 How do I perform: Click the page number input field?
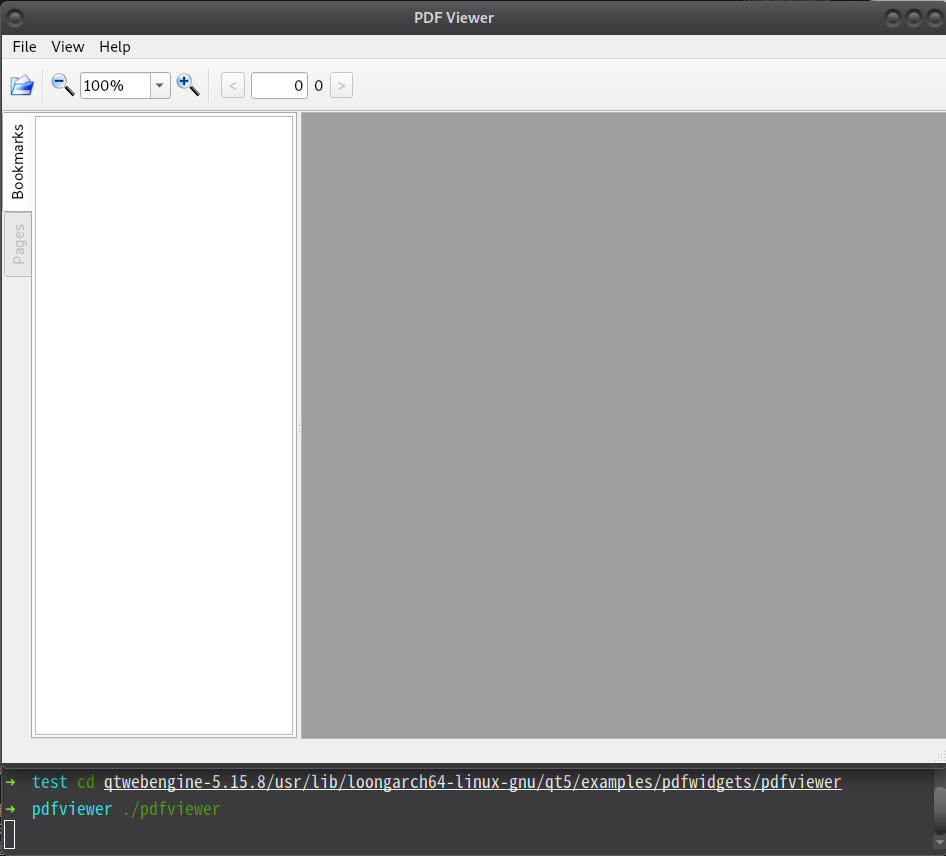tap(279, 86)
